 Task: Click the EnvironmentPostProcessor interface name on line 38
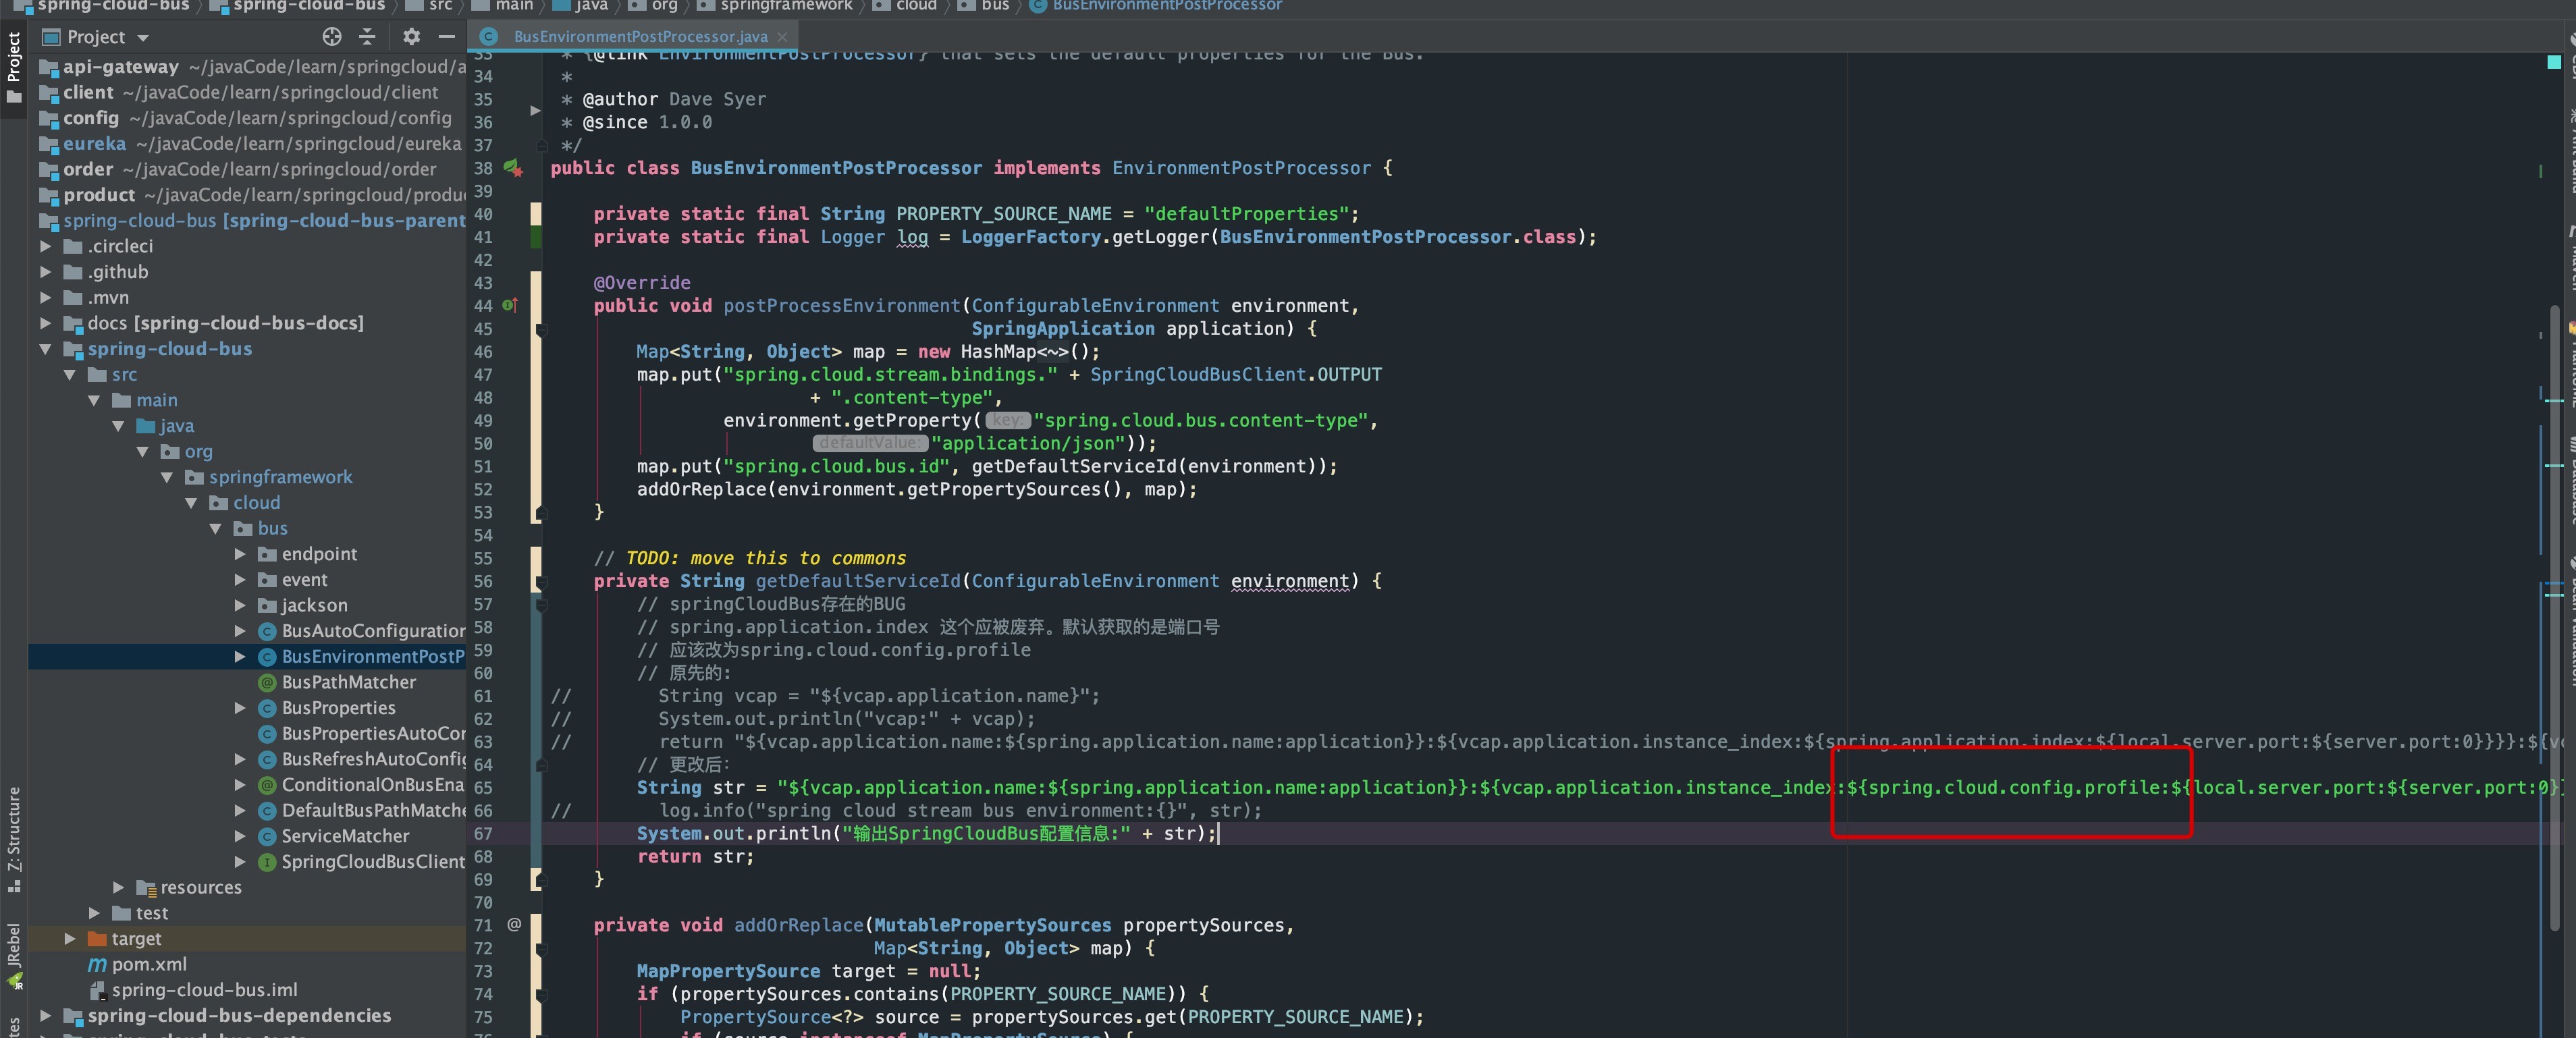pos(1241,168)
